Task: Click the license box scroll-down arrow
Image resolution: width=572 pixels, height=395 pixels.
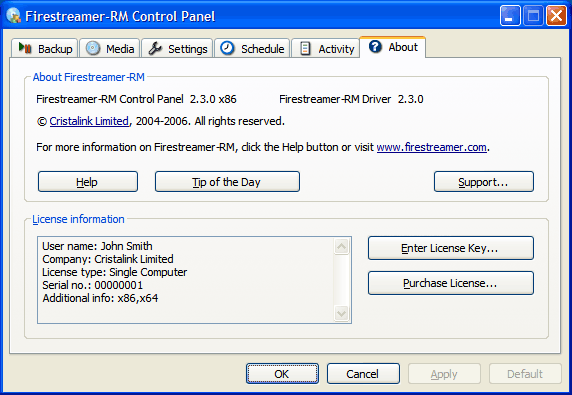Action: pos(341,313)
